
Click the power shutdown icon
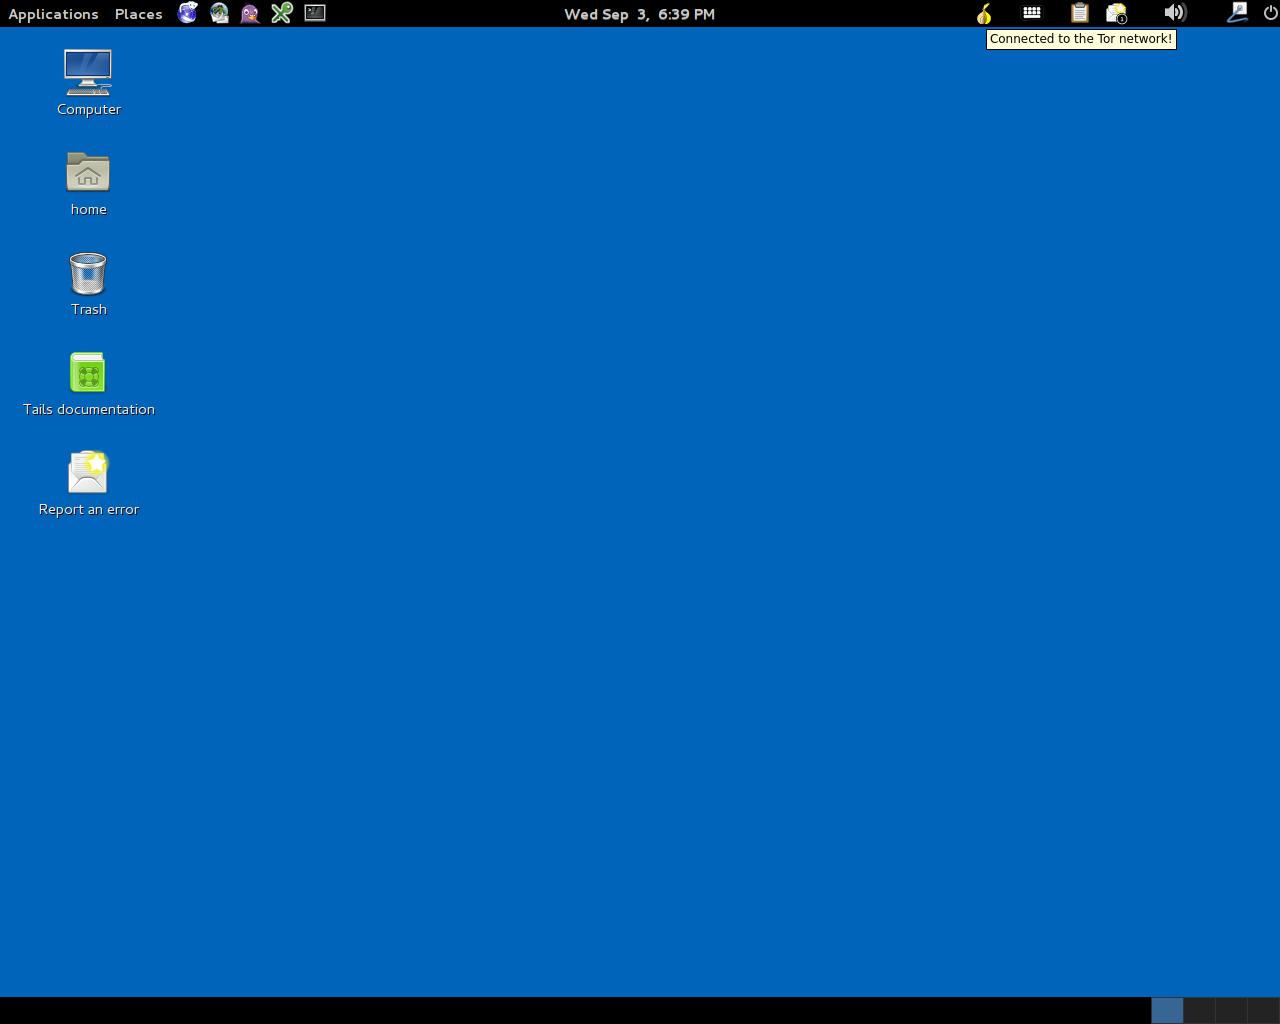tap(1270, 13)
